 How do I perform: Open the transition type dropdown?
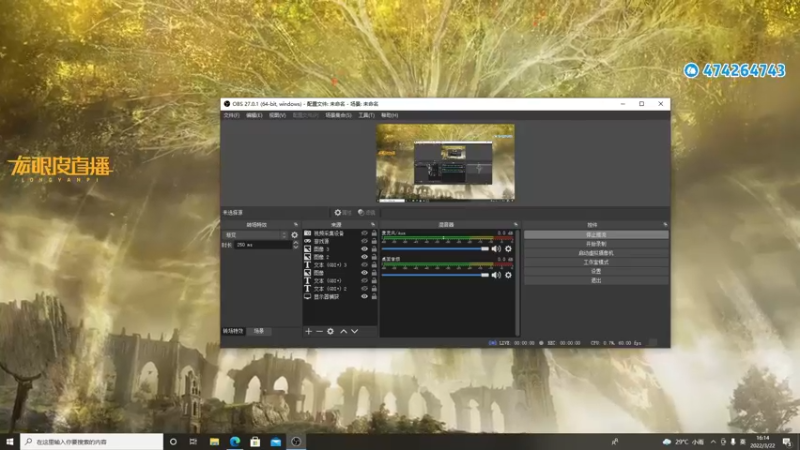[256, 235]
